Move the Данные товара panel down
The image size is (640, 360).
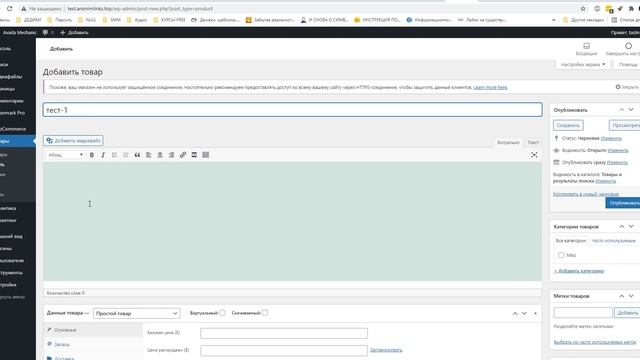click(x=524, y=313)
